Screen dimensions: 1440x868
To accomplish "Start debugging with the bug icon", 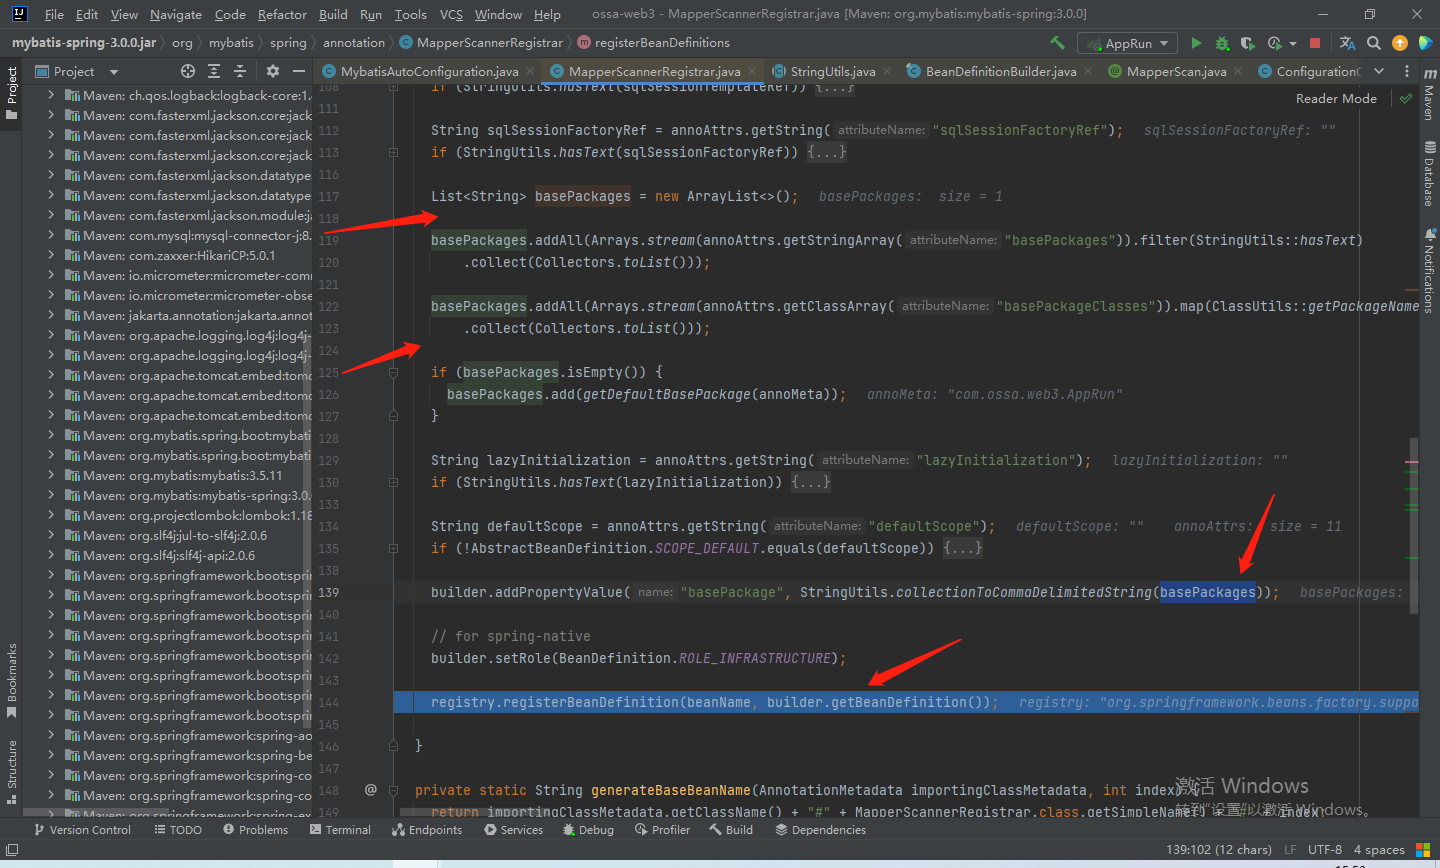I will (1222, 43).
